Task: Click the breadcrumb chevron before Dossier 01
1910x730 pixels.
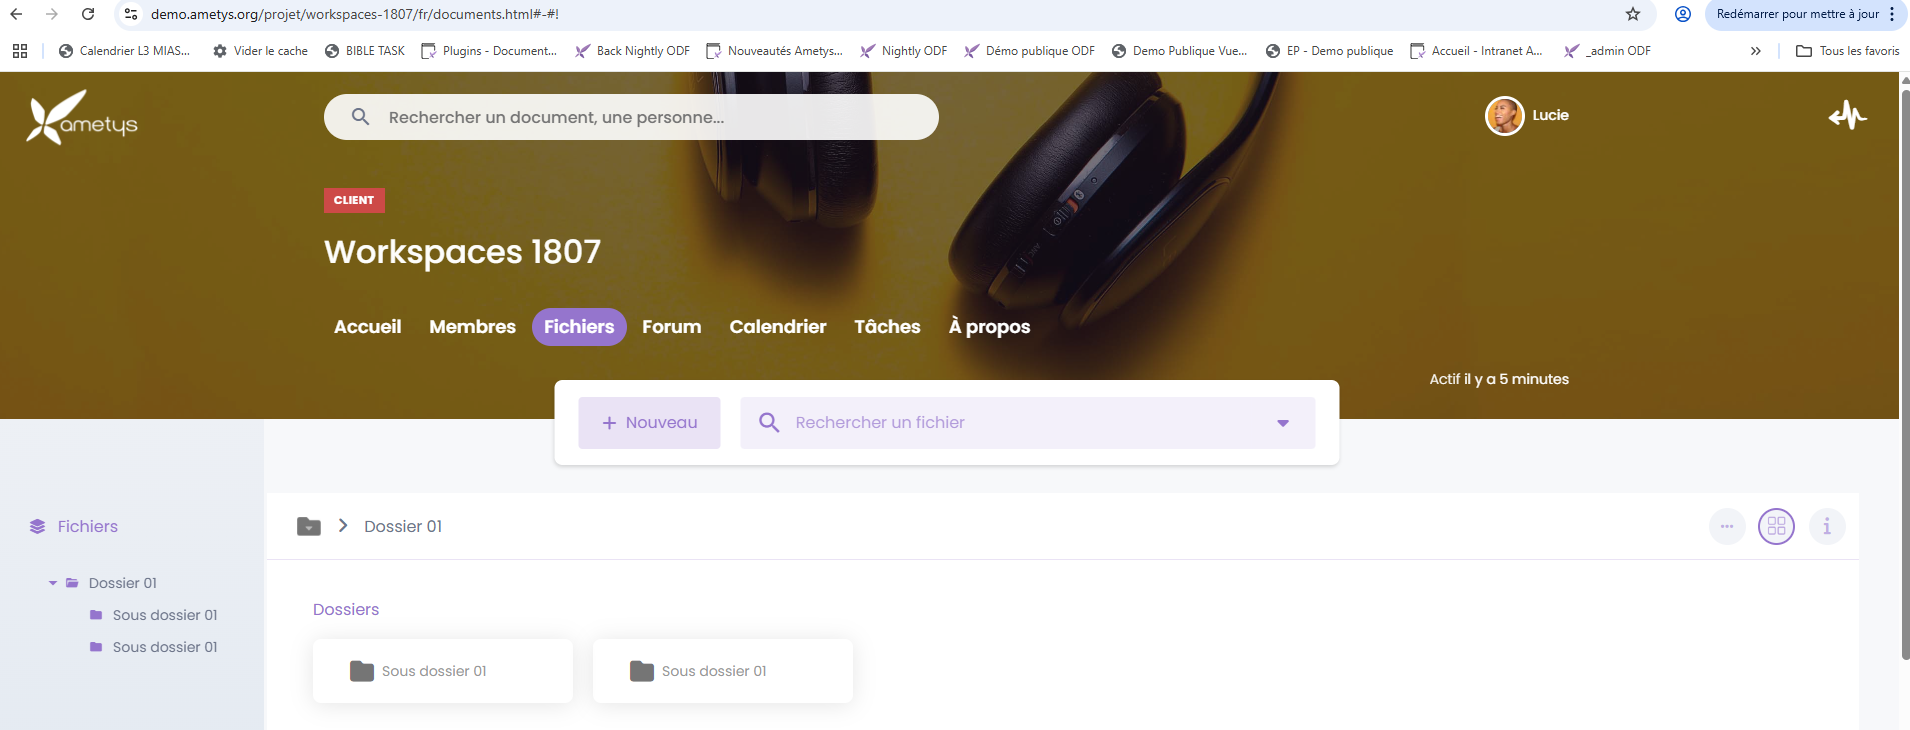Action: pos(343,526)
